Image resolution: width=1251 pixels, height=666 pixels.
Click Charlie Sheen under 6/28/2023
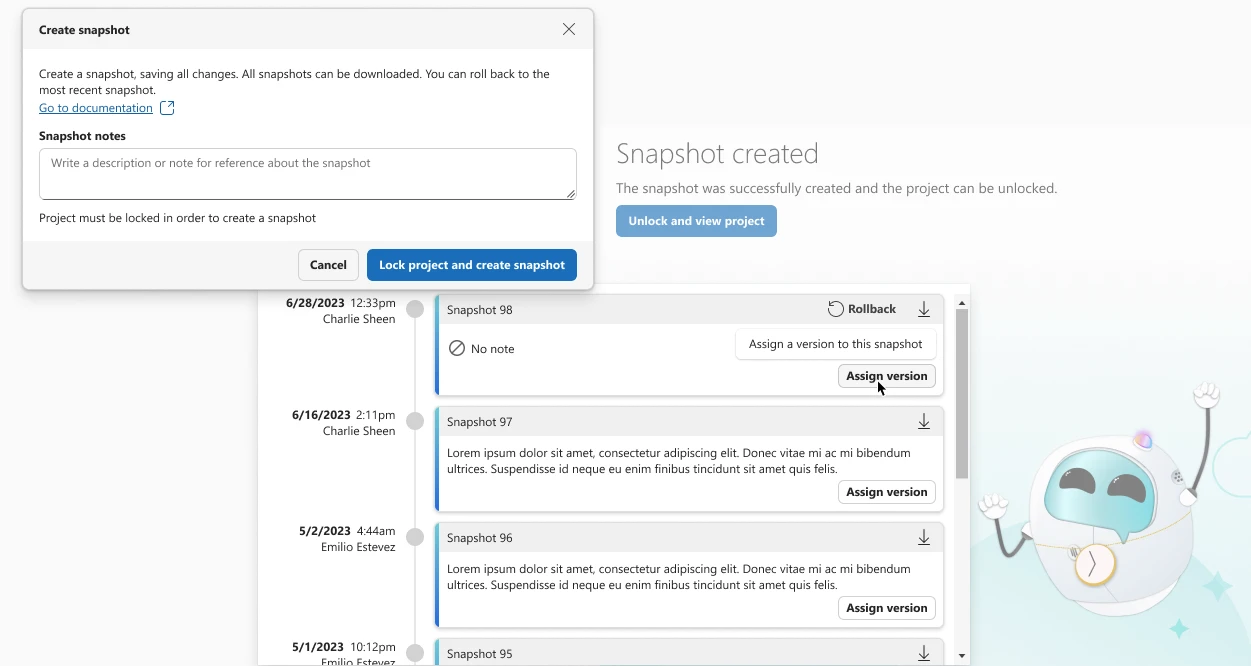pos(359,319)
